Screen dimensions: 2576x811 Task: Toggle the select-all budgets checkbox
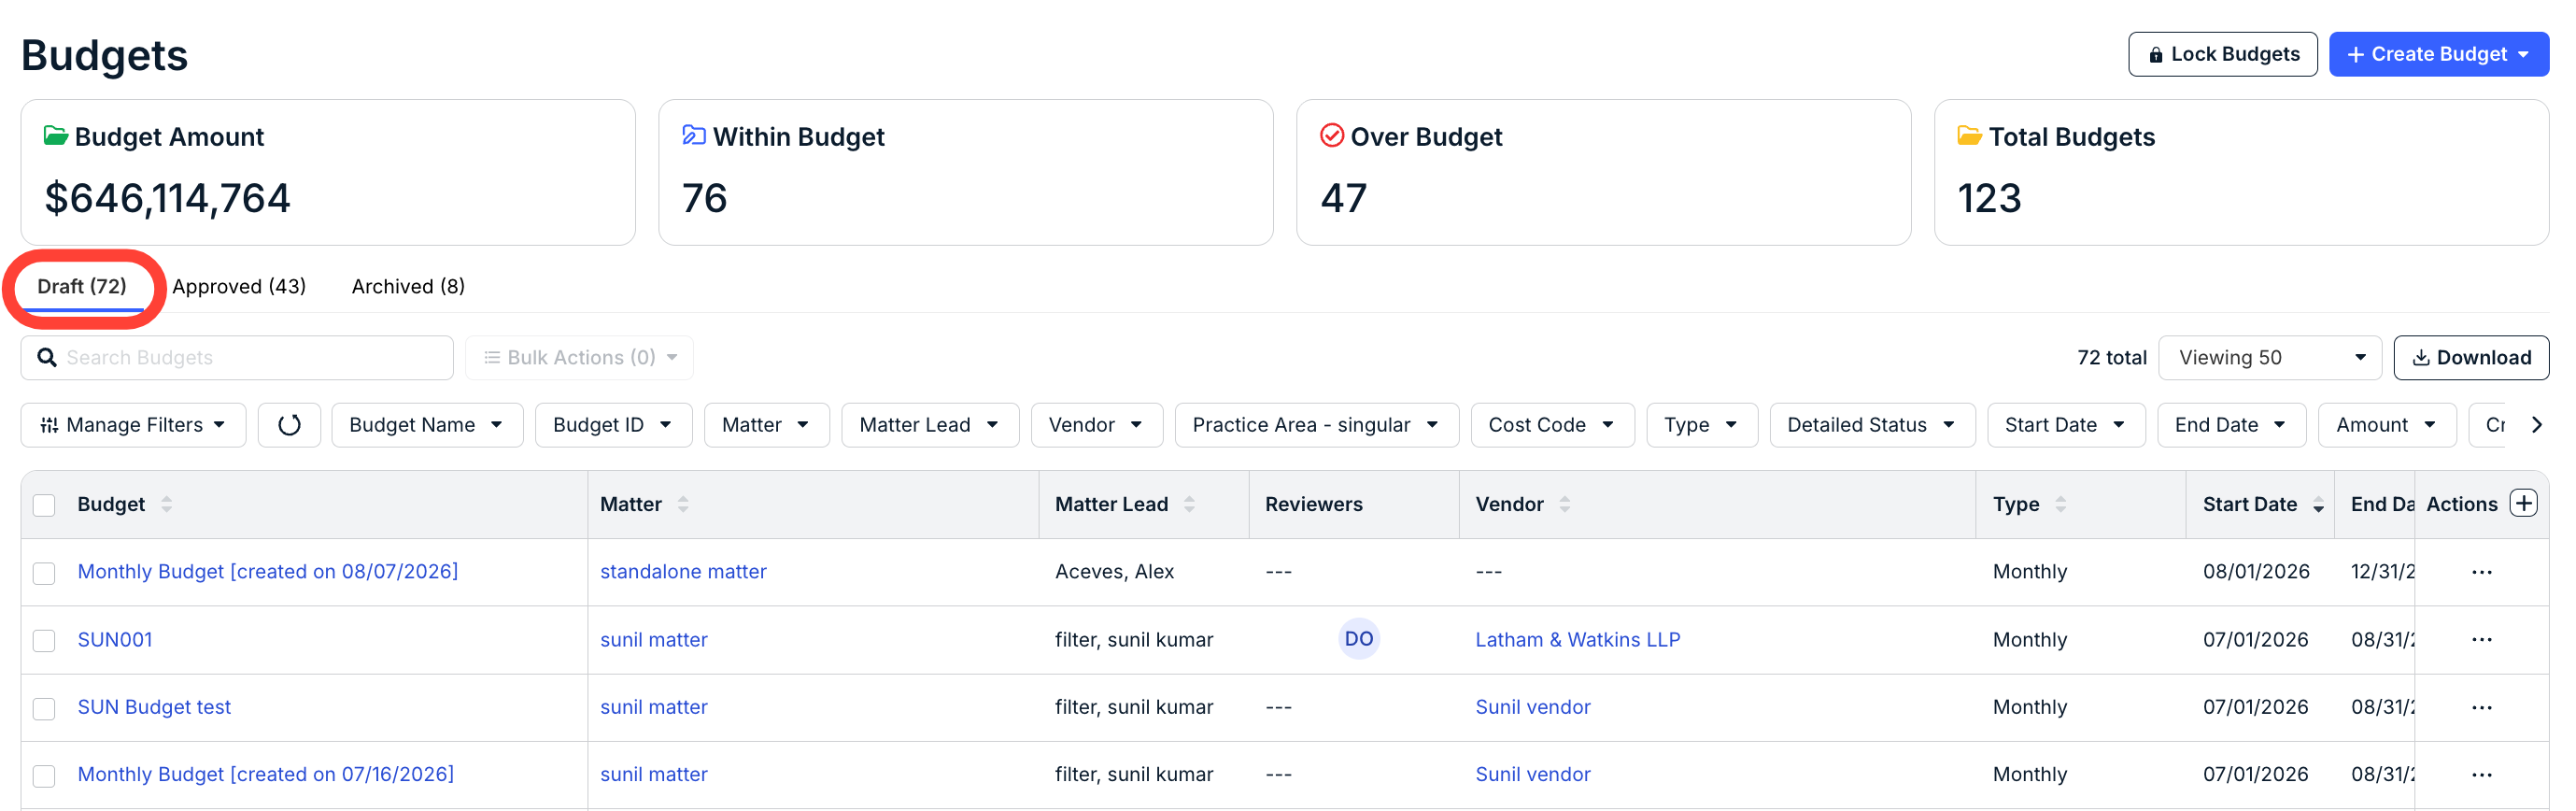click(44, 505)
